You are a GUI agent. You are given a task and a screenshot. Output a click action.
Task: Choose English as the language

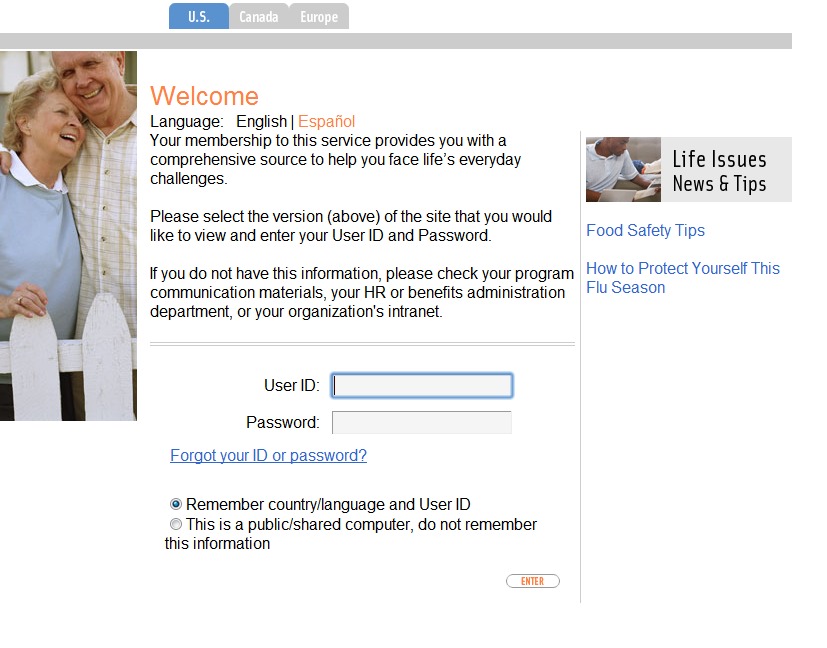pyautogui.click(x=261, y=121)
